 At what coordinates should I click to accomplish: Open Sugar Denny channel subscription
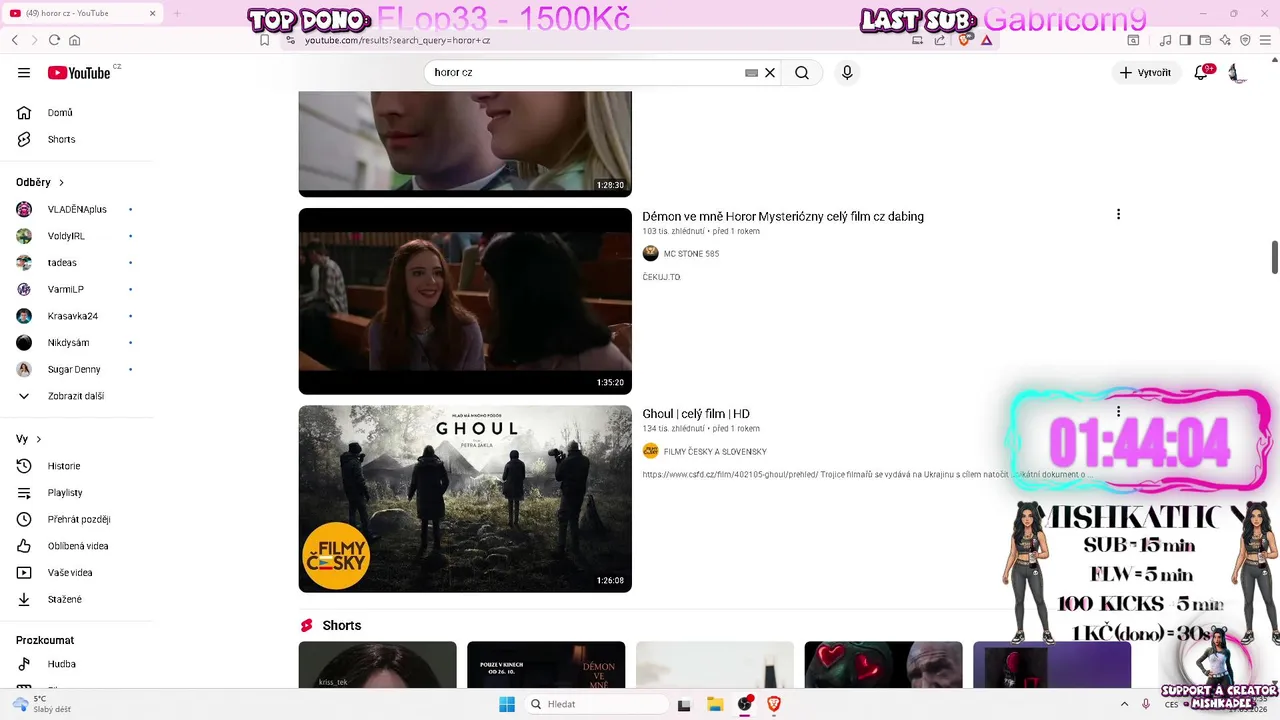click(76, 369)
